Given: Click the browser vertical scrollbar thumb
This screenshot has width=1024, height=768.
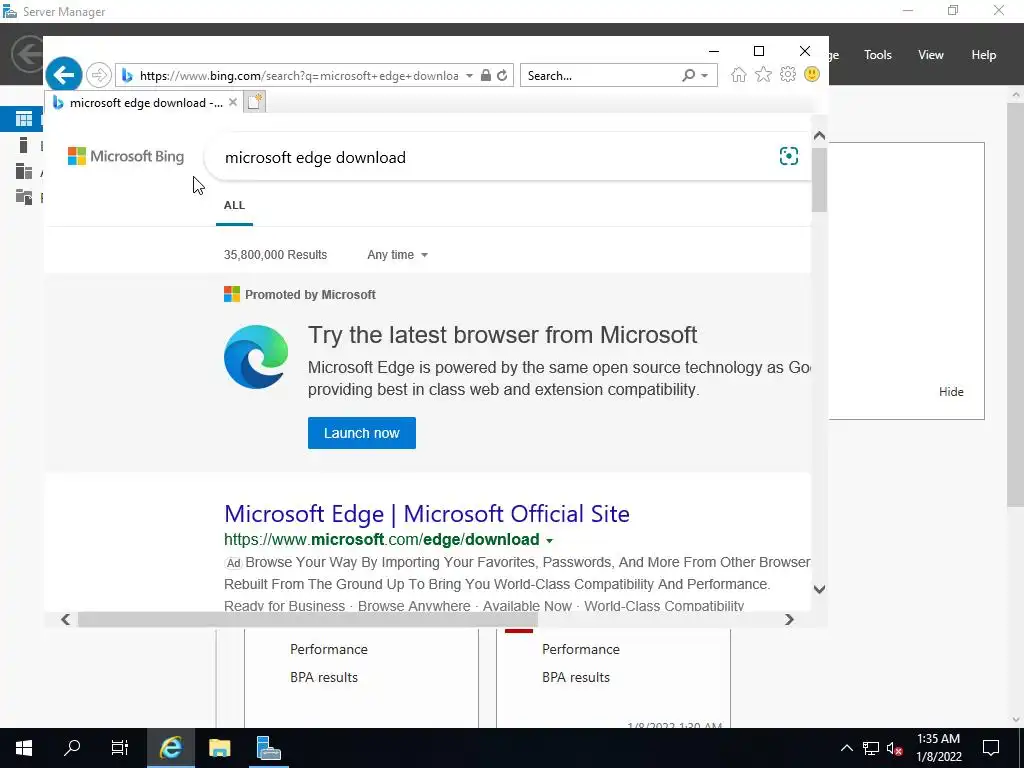Looking at the screenshot, I should click(x=819, y=180).
